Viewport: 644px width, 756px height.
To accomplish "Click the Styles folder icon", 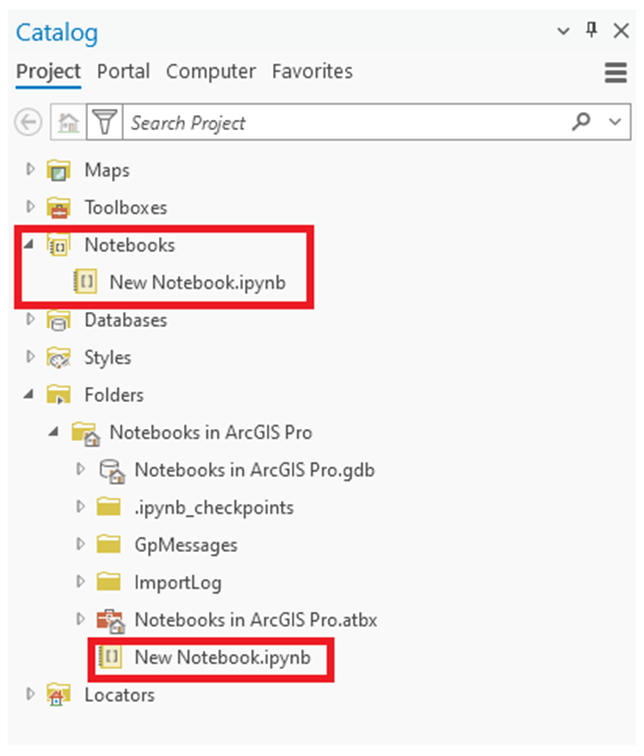I will tap(59, 358).
